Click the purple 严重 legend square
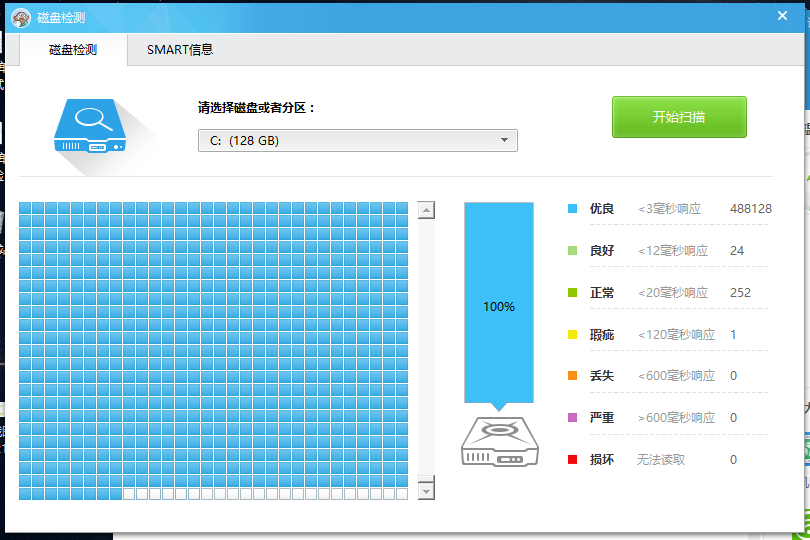810x540 pixels. [x=573, y=418]
